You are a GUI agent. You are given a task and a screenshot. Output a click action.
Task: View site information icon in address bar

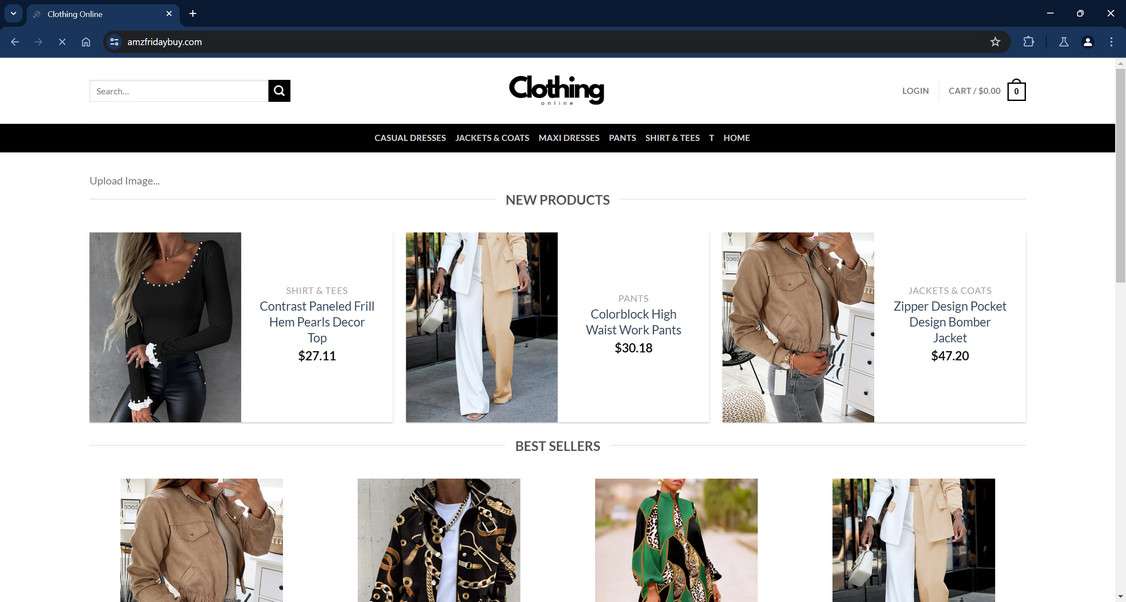[114, 42]
